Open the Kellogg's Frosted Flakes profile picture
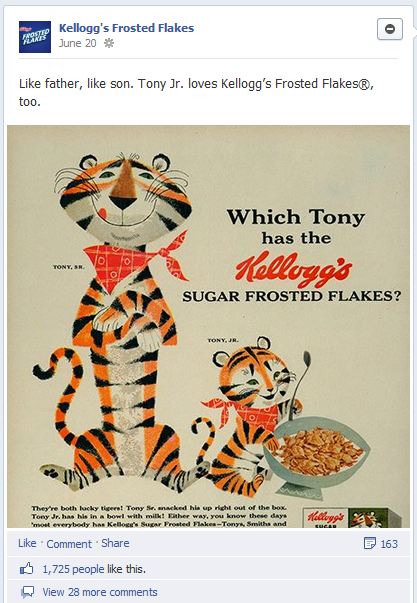The width and height of the screenshot is (417, 603). [35, 37]
